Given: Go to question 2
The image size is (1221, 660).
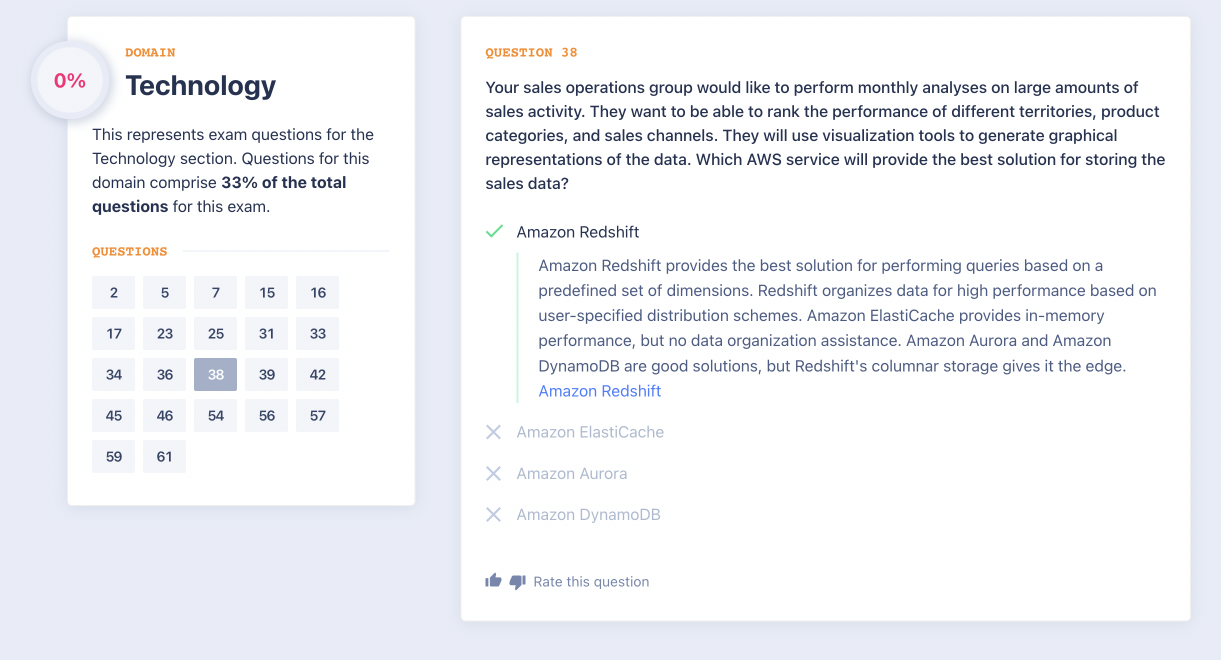Looking at the screenshot, I should pyautogui.click(x=114, y=293).
